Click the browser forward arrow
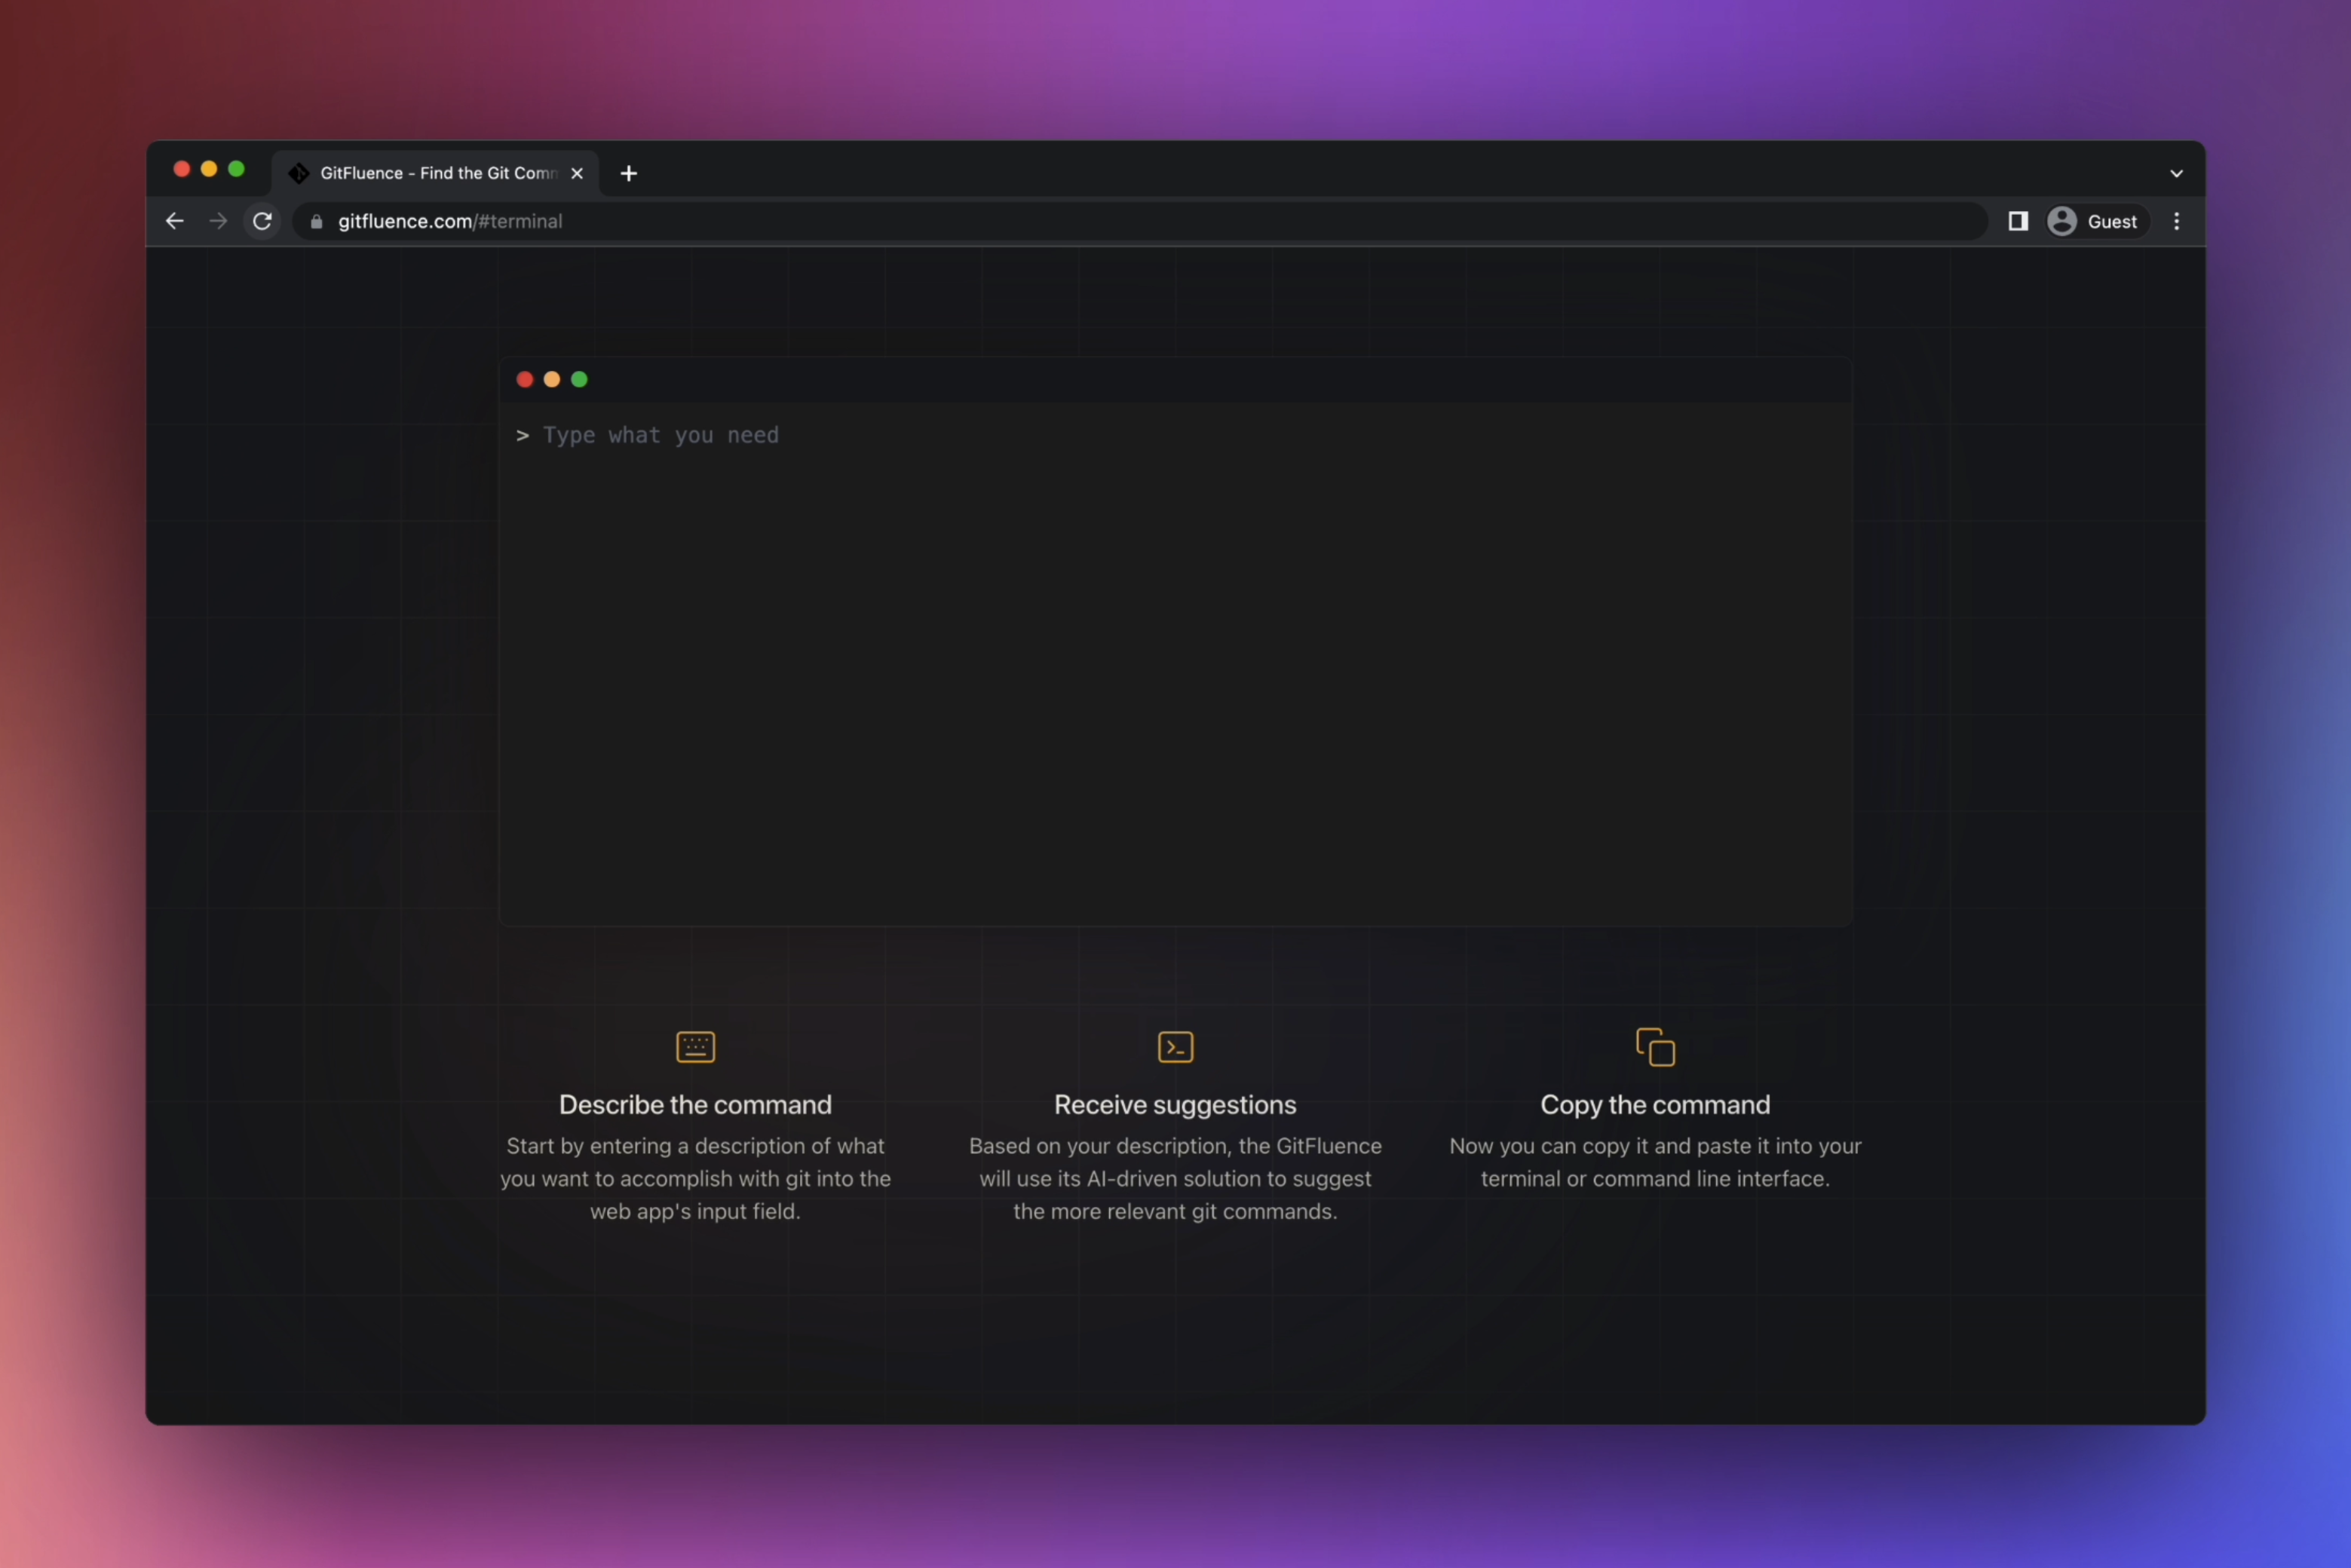2351x1568 pixels. 218,221
